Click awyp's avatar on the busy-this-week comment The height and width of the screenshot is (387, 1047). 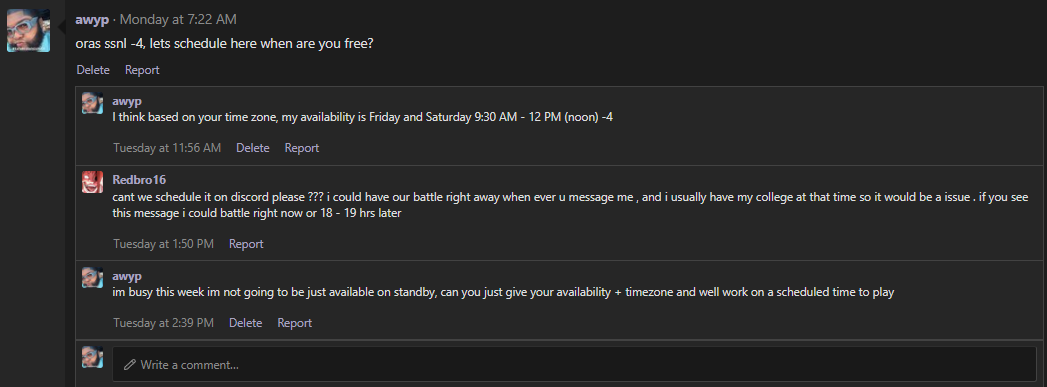[92, 278]
